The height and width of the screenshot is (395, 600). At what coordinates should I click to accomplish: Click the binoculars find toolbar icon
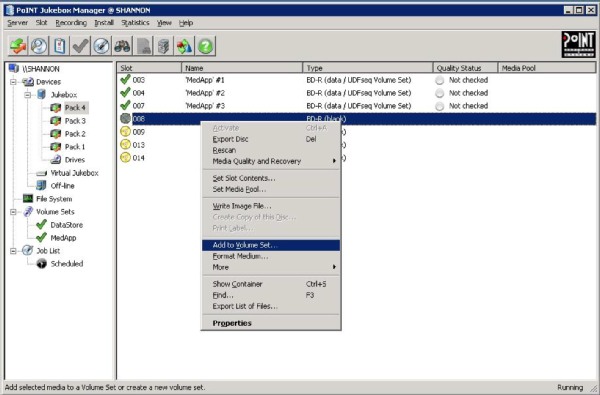click(122, 46)
